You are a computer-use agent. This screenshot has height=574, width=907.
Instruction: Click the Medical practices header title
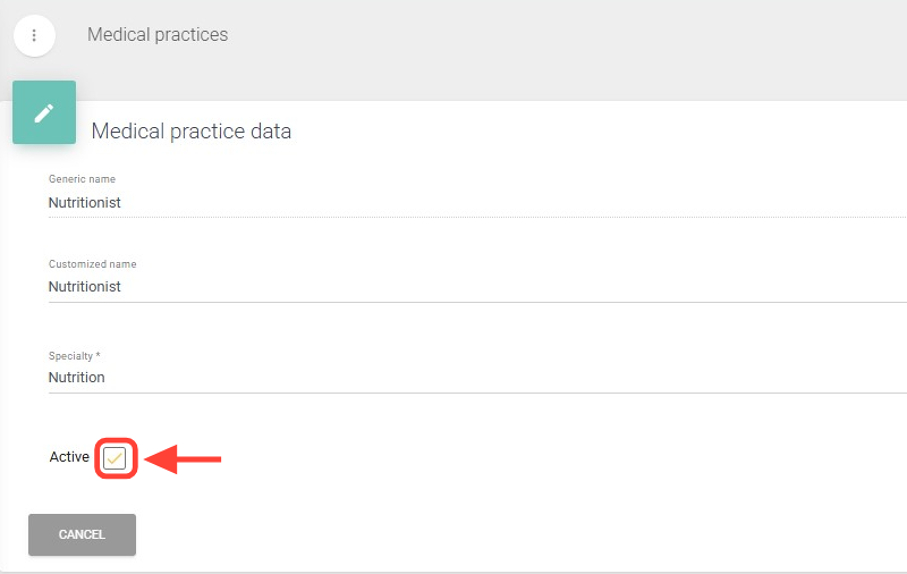pyautogui.click(x=157, y=35)
